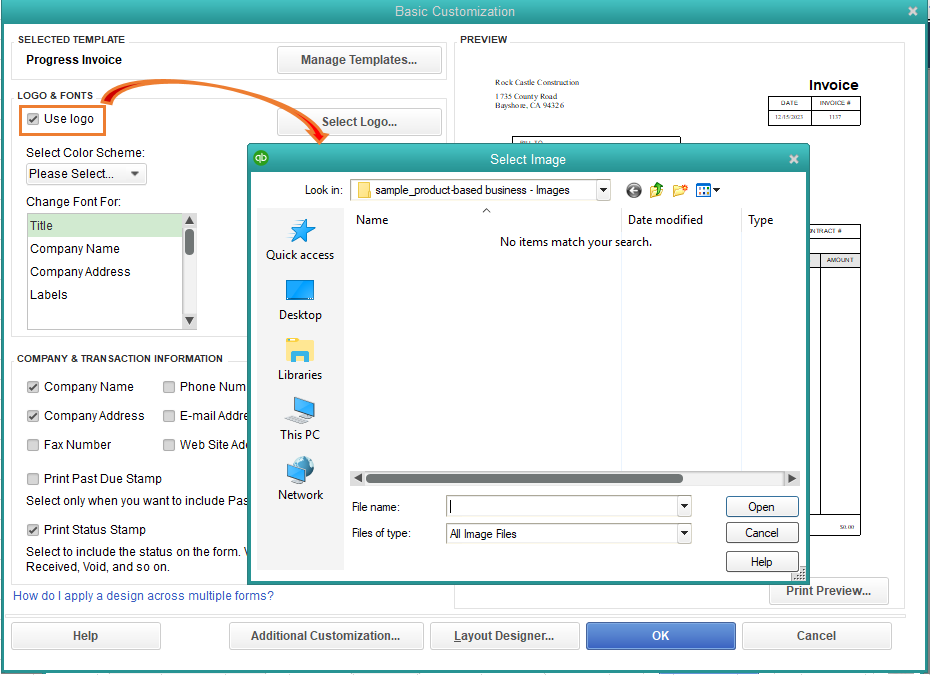This screenshot has width=930, height=675.
Task: Cancel the Basic Customization window
Action: coord(816,636)
